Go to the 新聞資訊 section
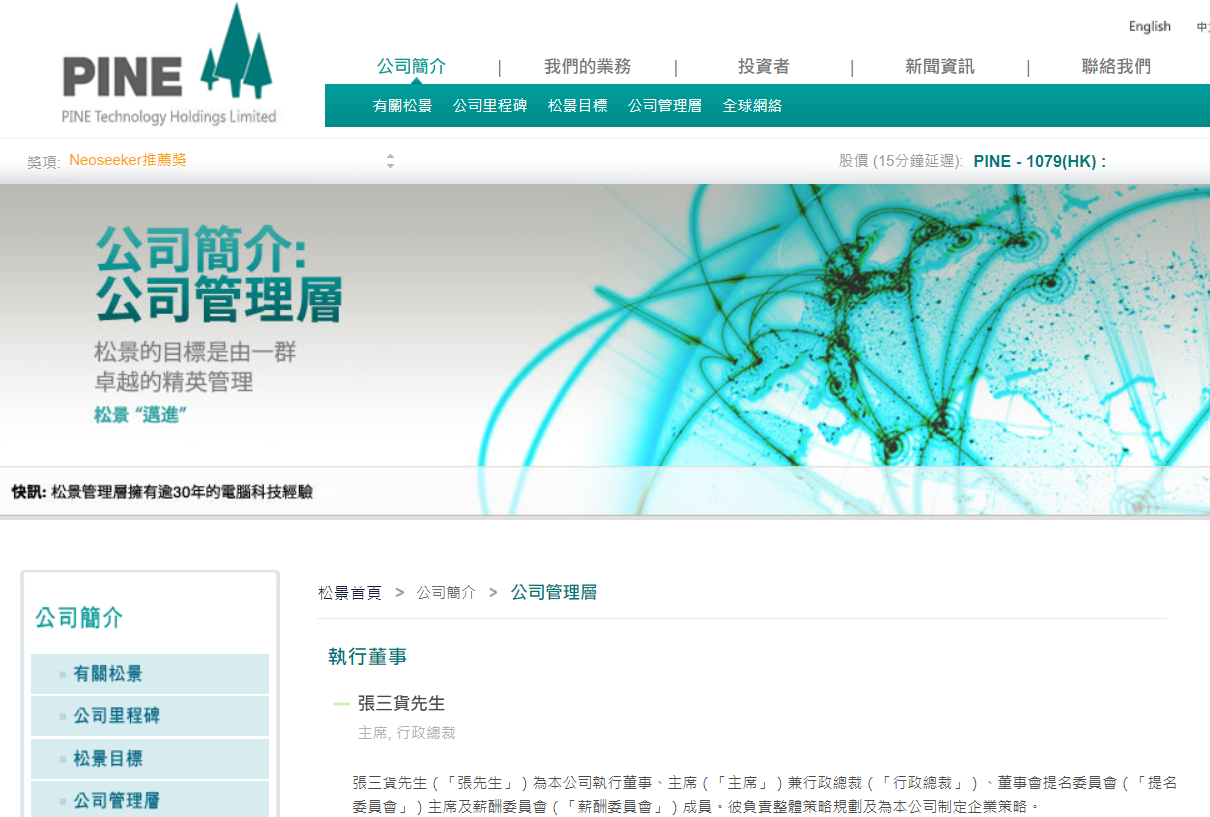 (939, 67)
